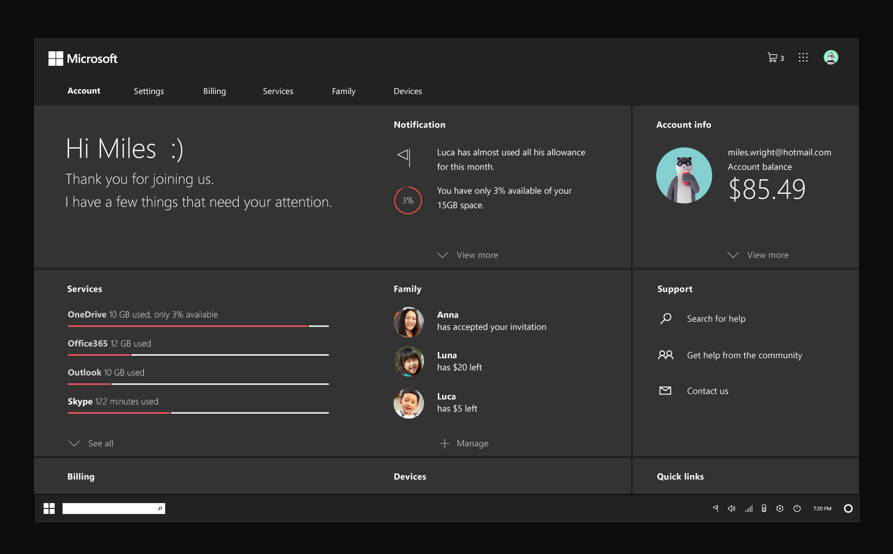Open the Windows Start button
Viewport: 893px width, 554px height.
[x=49, y=509]
